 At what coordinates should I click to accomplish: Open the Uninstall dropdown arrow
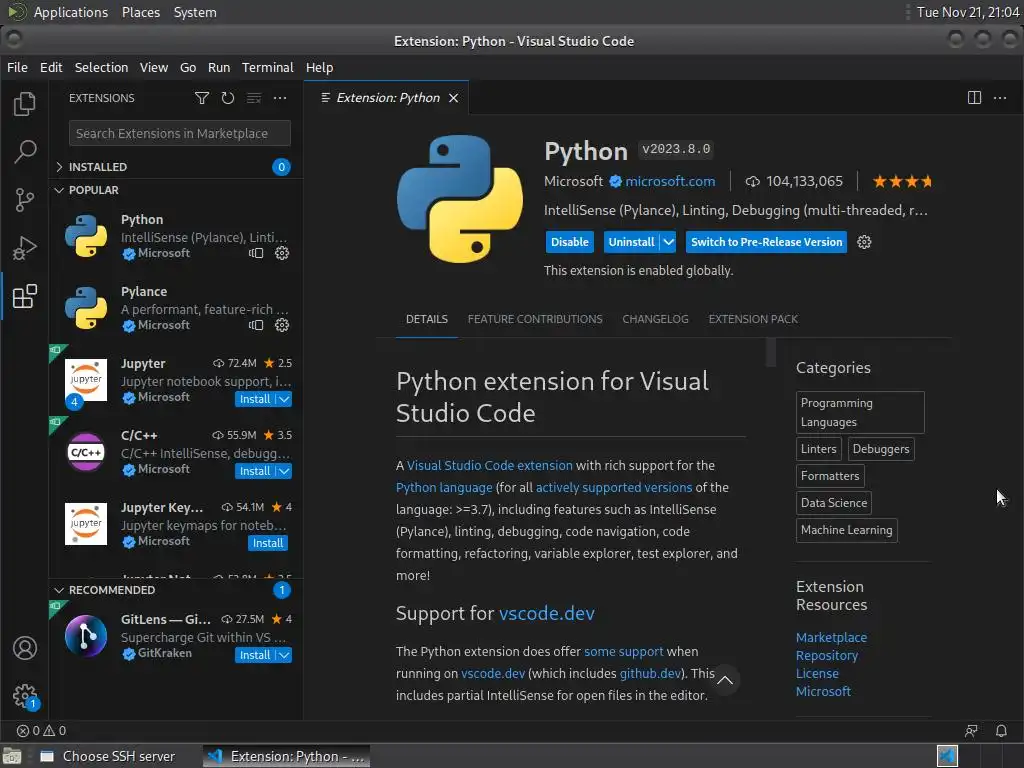click(668, 242)
